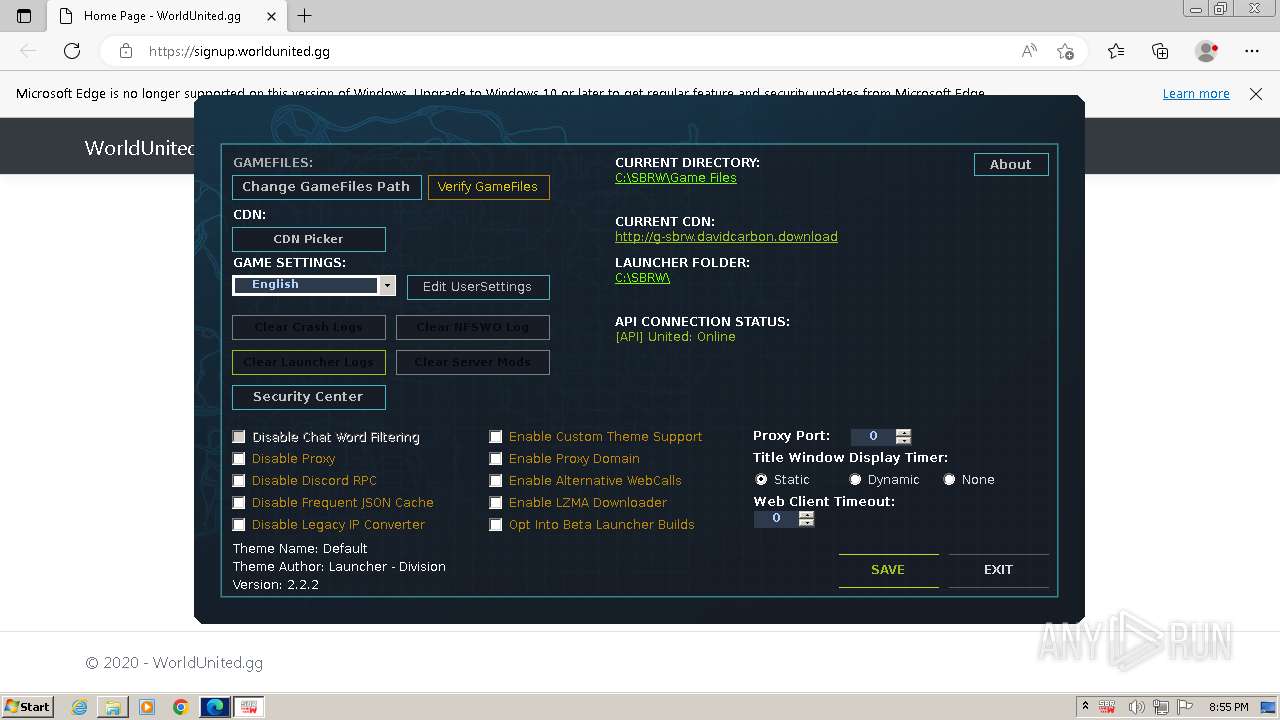1280x720 pixels.
Task: Click the Edge tab actions menu icon
Action: pos(24,16)
